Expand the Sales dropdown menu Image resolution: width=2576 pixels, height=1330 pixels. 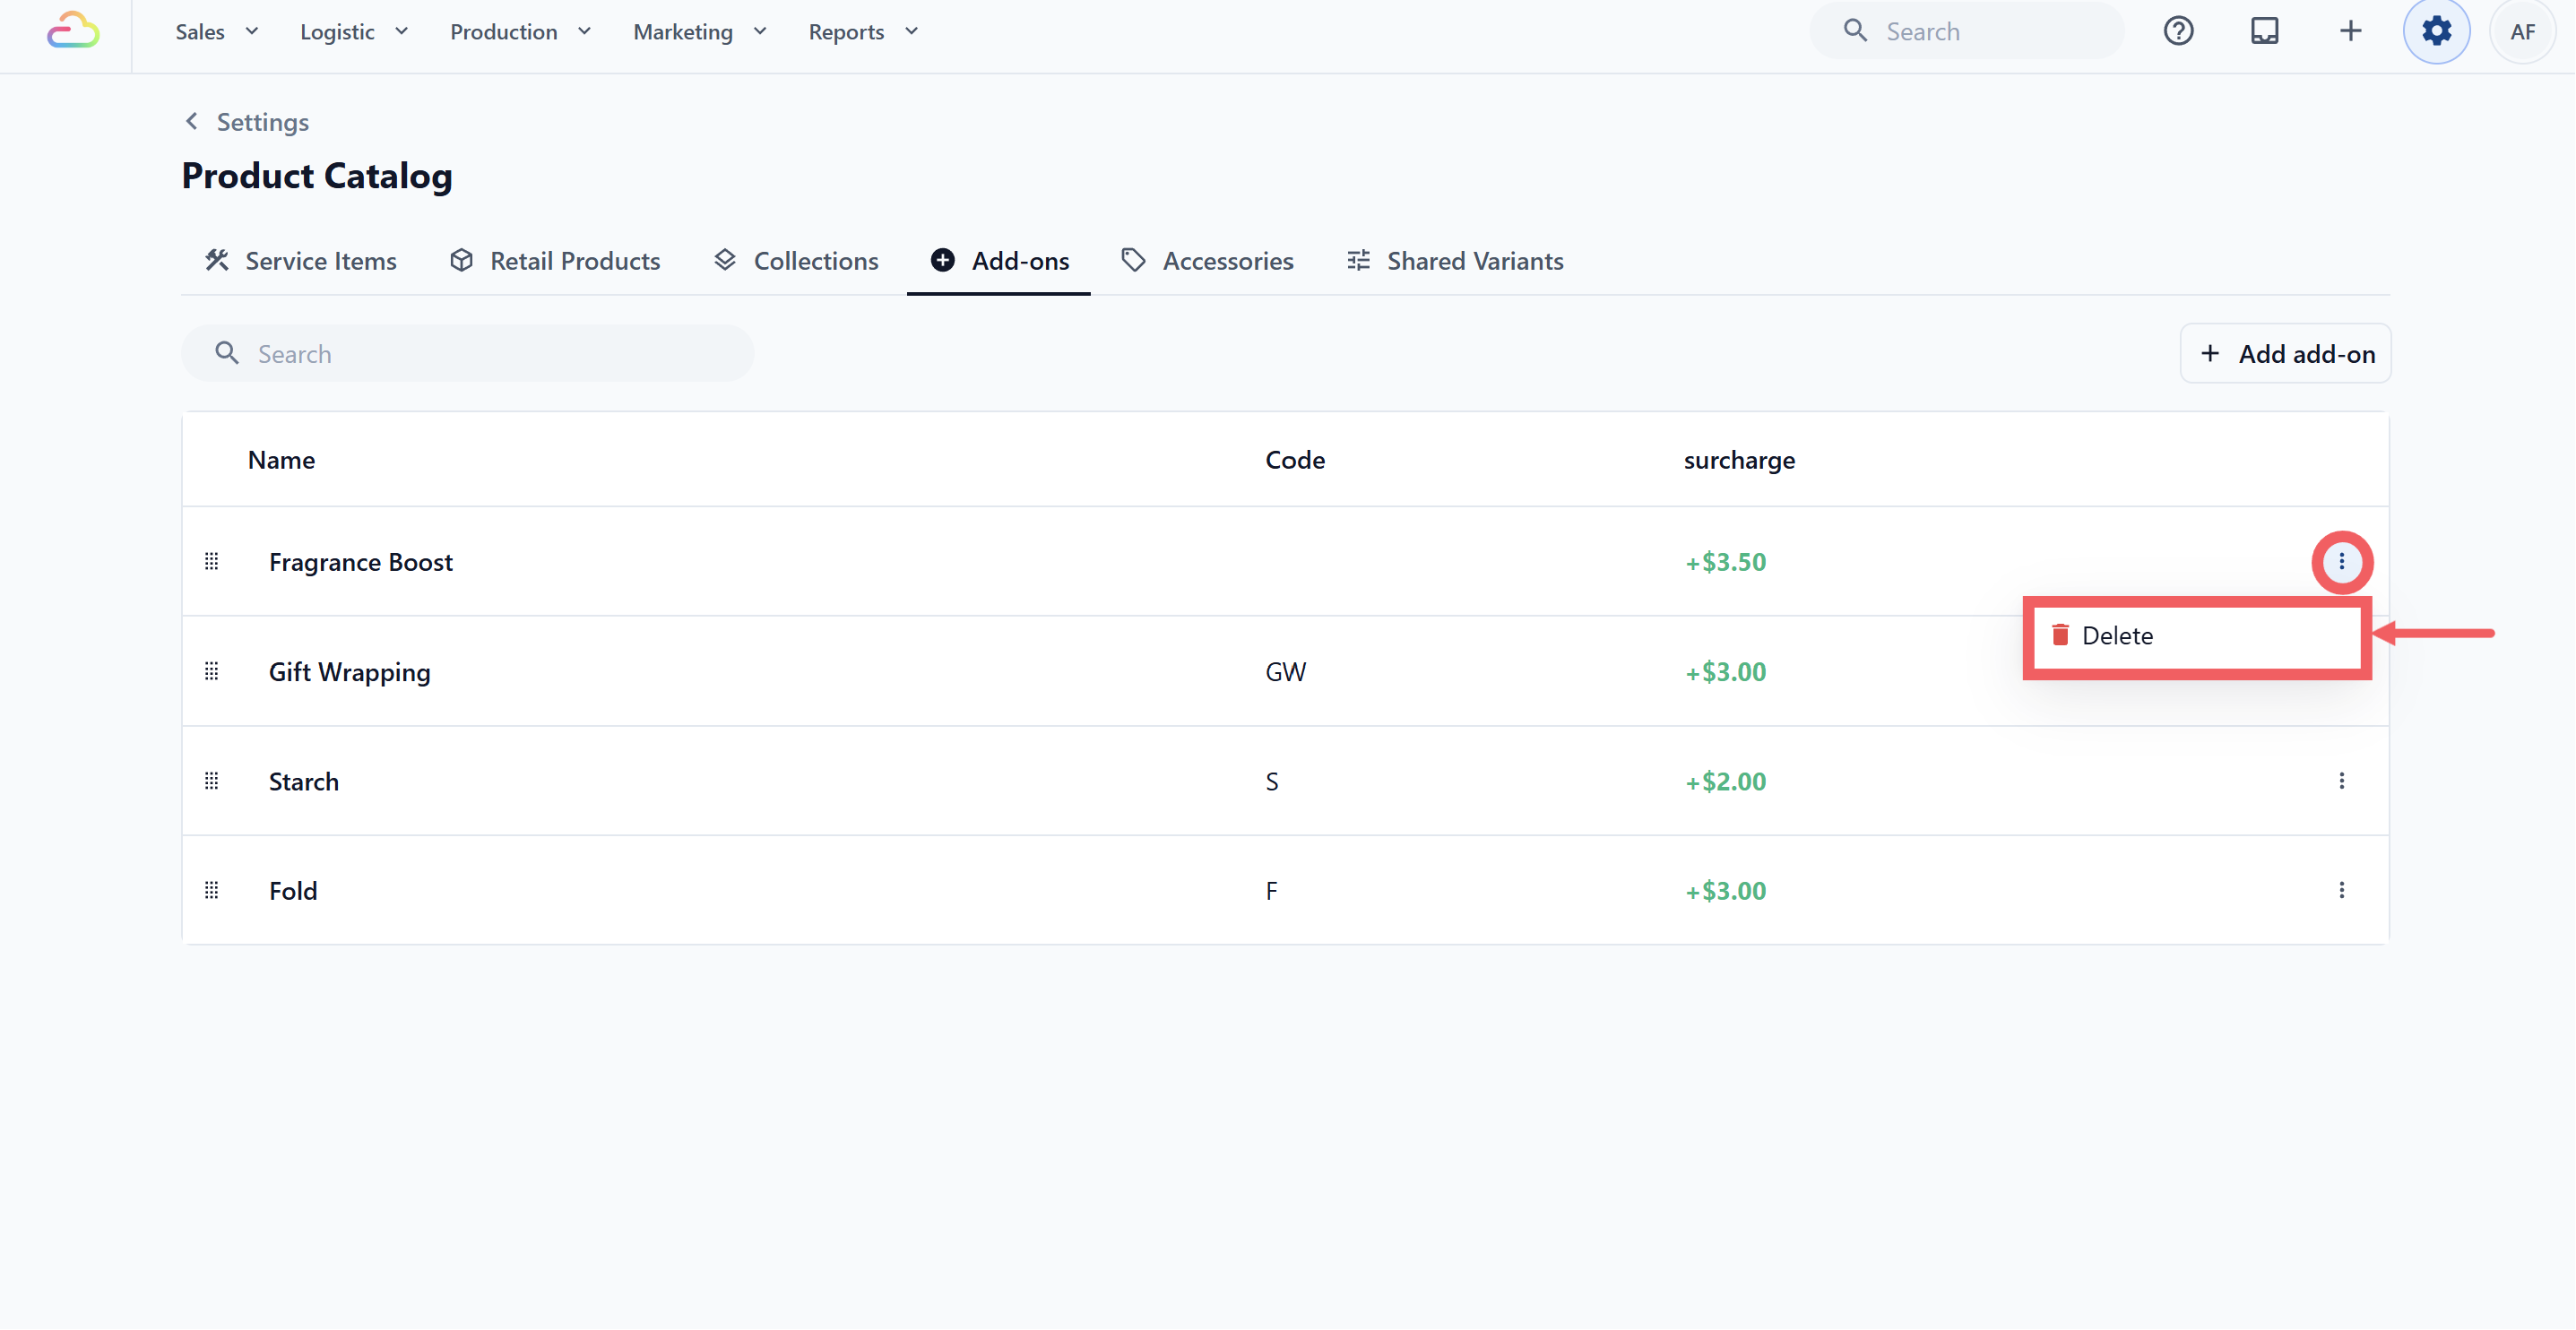217,32
